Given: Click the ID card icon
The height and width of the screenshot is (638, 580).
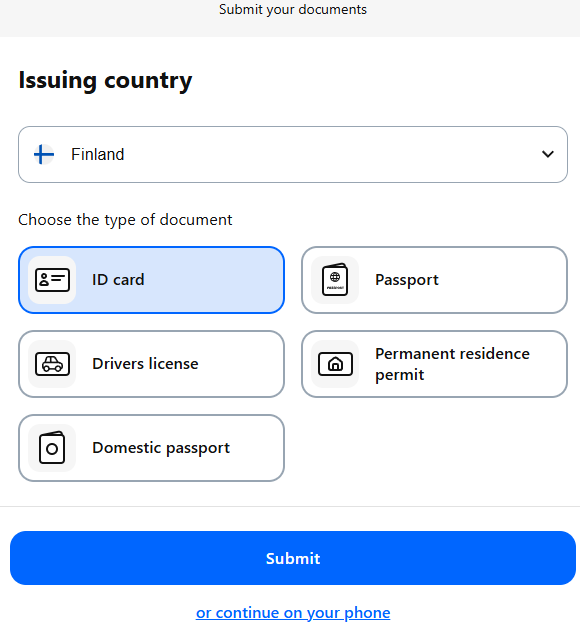Looking at the screenshot, I should tap(52, 280).
